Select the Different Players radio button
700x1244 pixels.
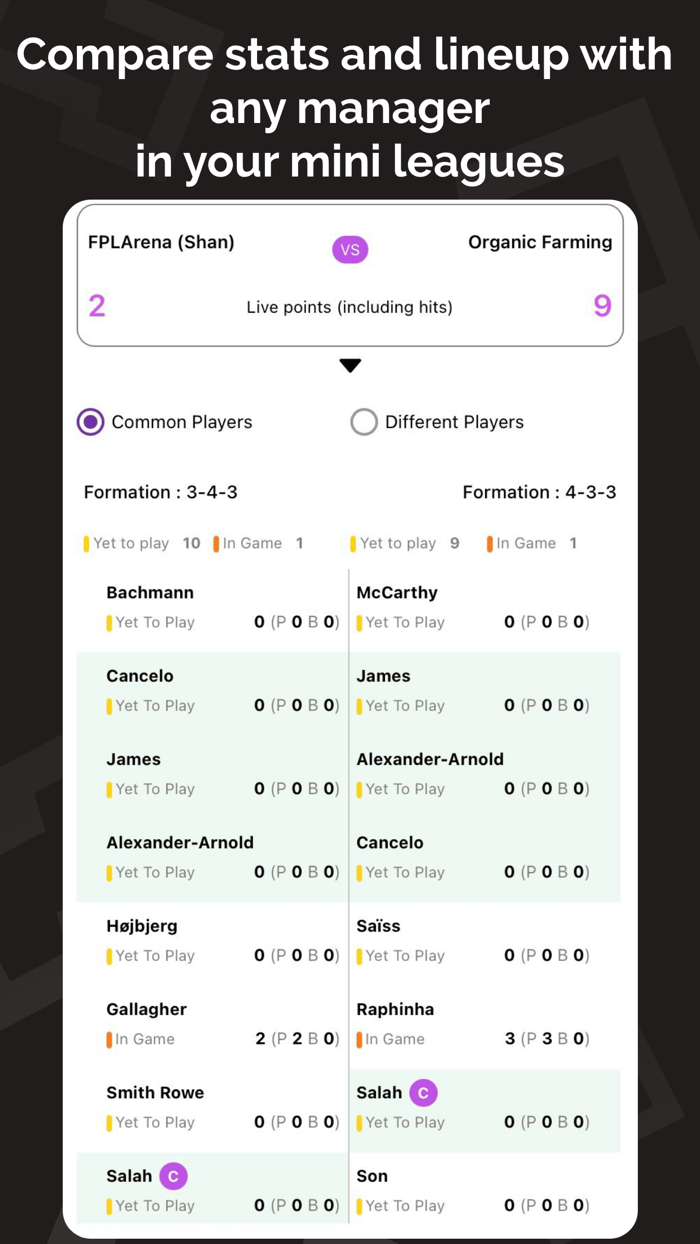pos(364,422)
